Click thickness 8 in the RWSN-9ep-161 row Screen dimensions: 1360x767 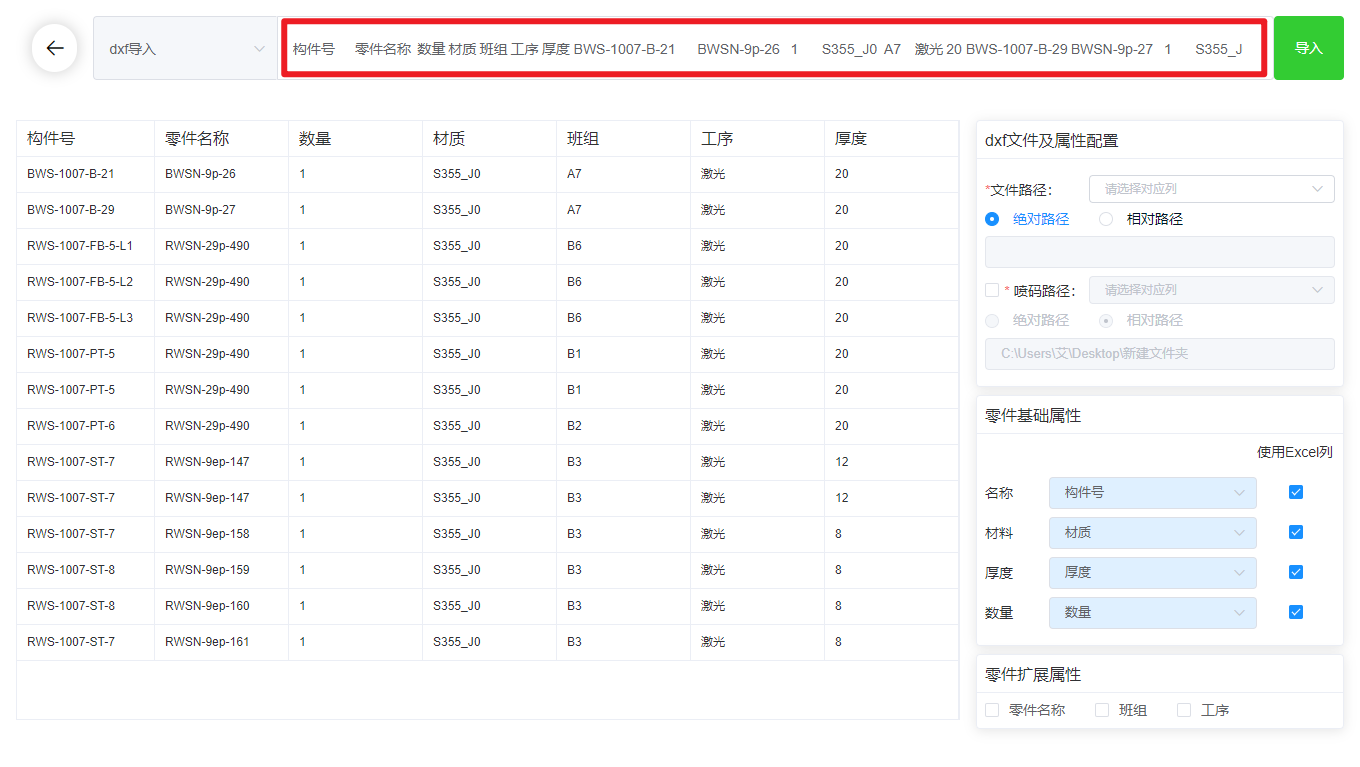pyautogui.click(x=891, y=642)
